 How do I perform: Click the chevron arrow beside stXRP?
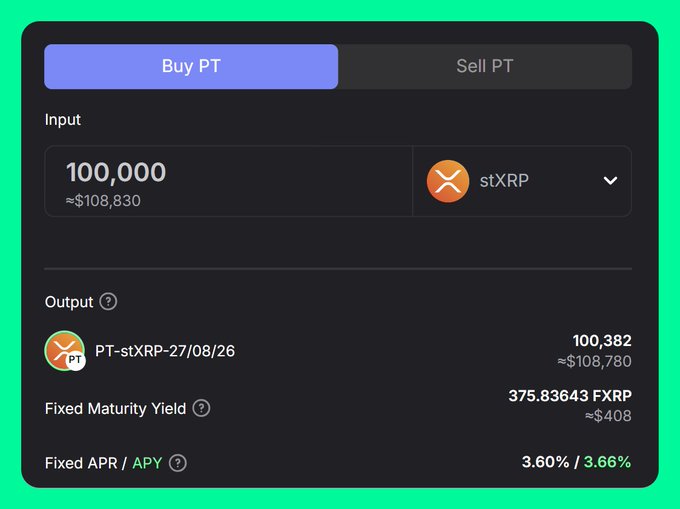(610, 181)
